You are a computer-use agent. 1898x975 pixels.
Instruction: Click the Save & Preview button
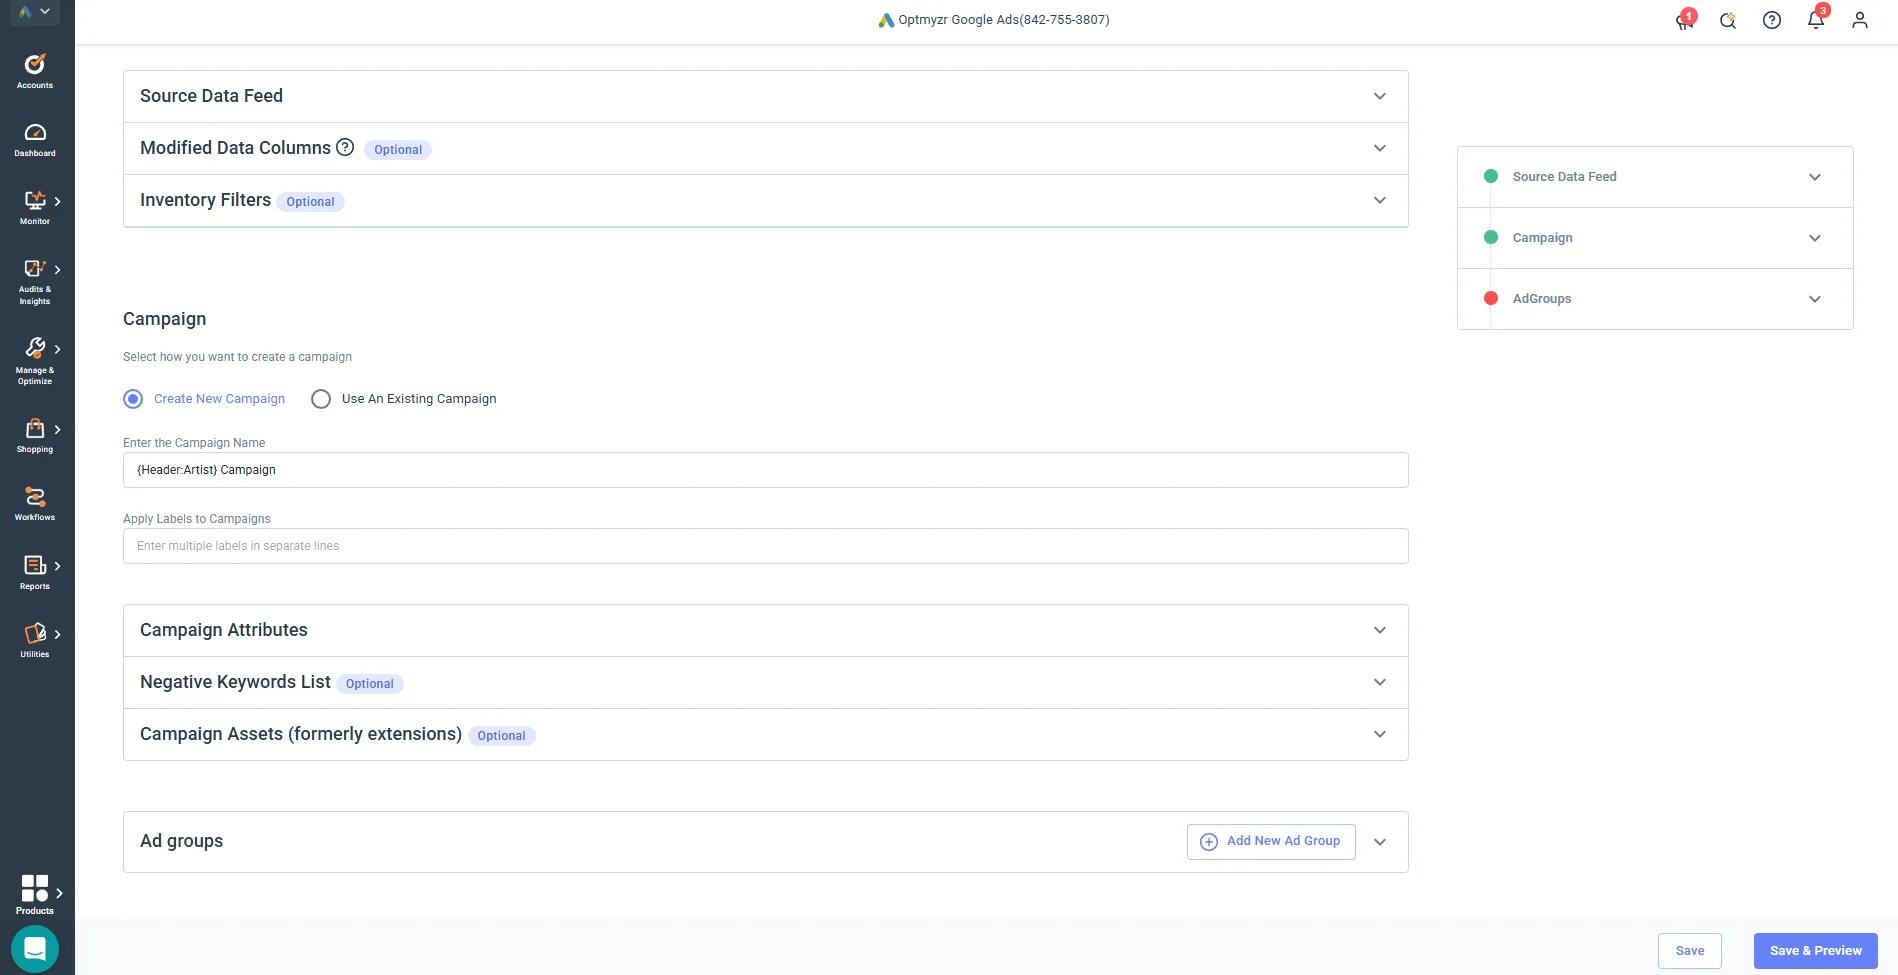point(1815,950)
